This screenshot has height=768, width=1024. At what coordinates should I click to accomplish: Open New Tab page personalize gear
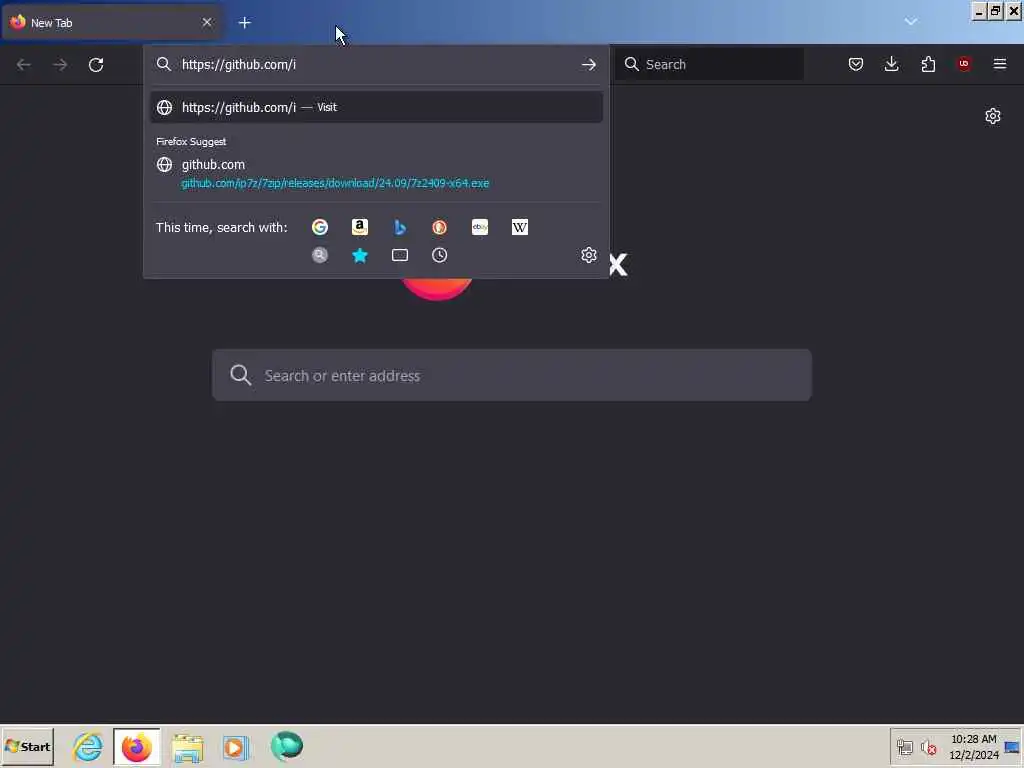coord(993,116)
